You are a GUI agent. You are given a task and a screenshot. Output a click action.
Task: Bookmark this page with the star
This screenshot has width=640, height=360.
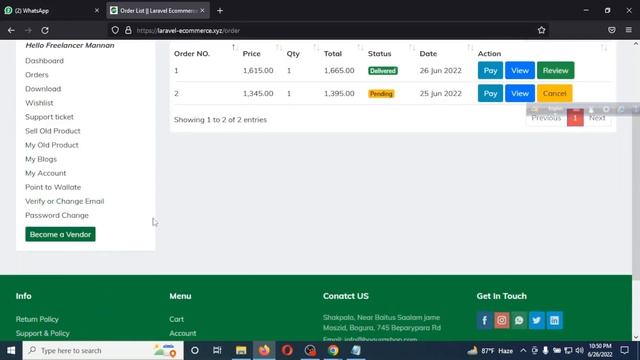[541, 30]
